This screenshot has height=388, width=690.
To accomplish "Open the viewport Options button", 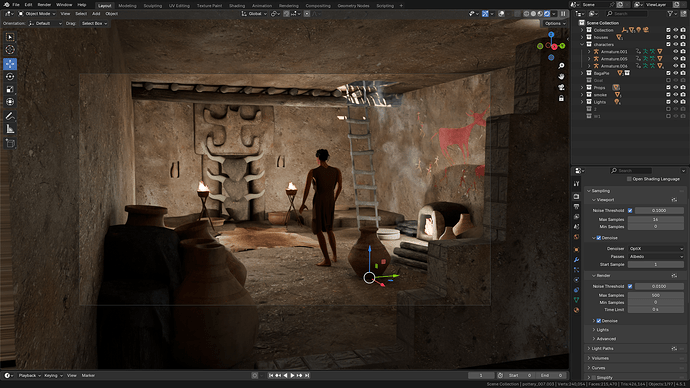I will [554, 23].
